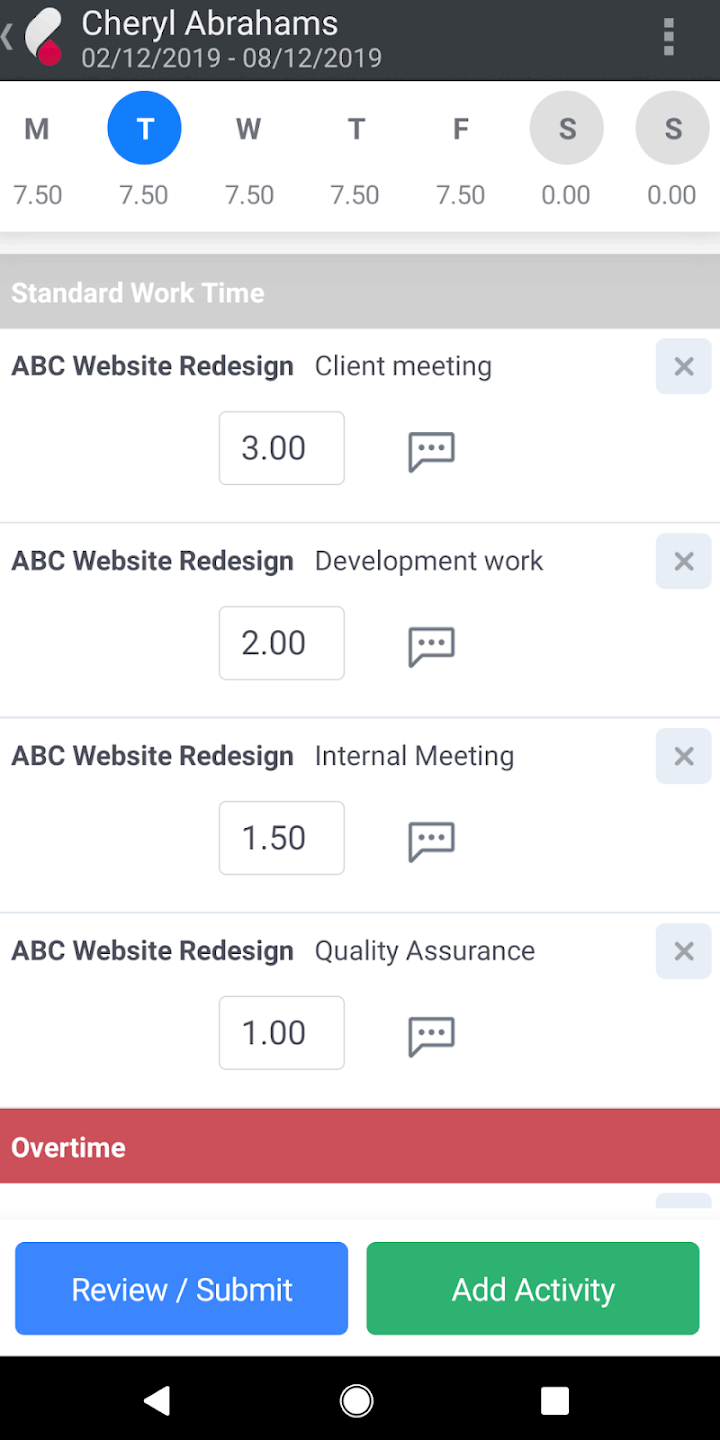Delete the Internal Meeting activity row

point(684,756)
